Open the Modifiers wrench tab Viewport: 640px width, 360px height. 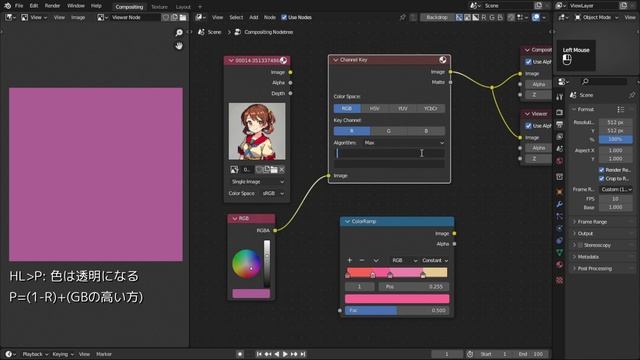pos(560,204)
